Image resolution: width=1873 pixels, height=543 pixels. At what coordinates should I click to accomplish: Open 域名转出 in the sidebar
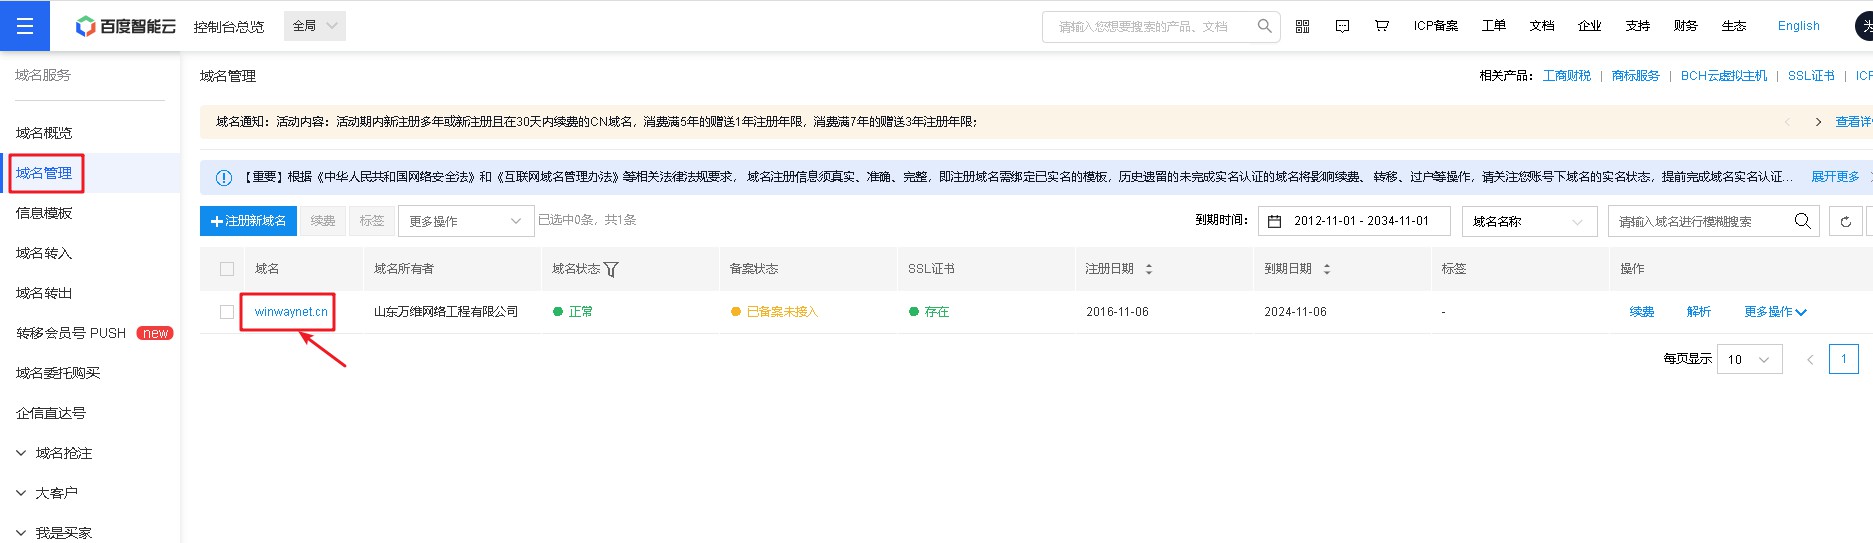tap(44, 293)
